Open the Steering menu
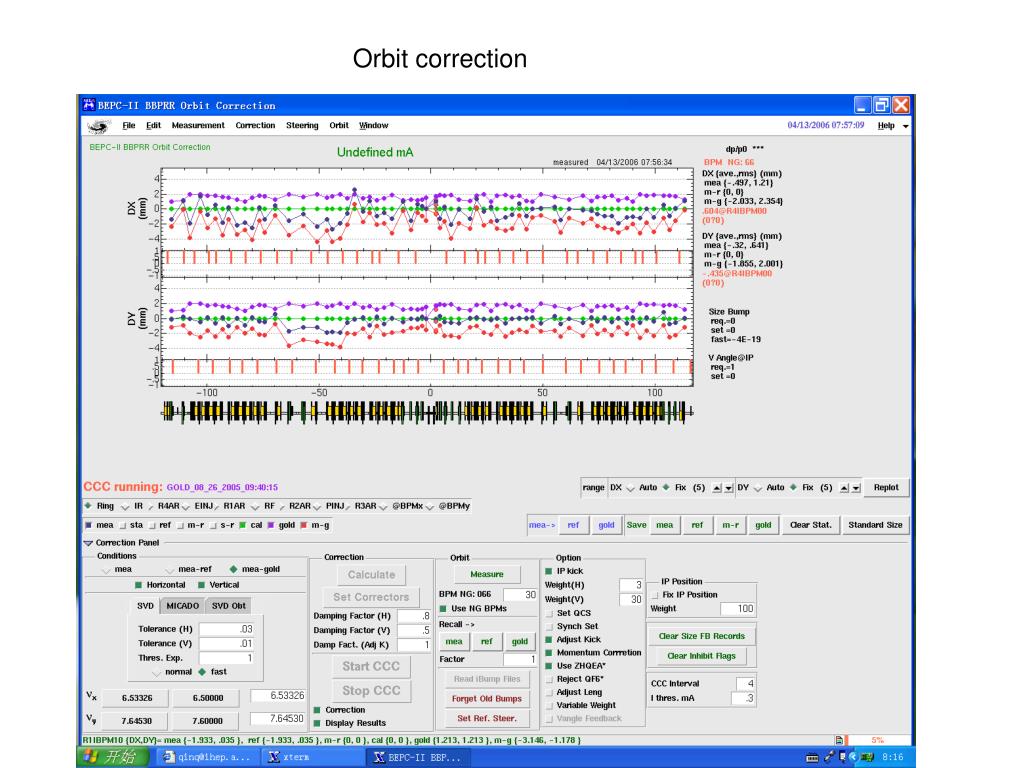Screen dimensions: 1024x768 [302, 125]
